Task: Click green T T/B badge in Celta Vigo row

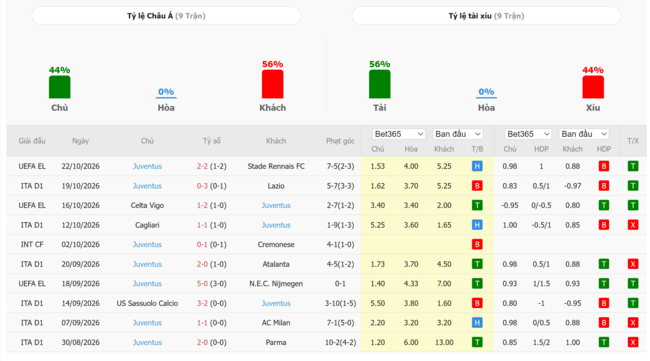Action: click(x=477, y=205)
